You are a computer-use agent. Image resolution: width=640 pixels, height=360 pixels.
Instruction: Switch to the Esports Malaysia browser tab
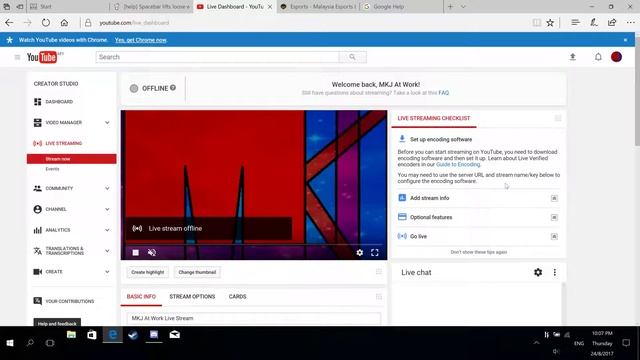coord(318,7)
